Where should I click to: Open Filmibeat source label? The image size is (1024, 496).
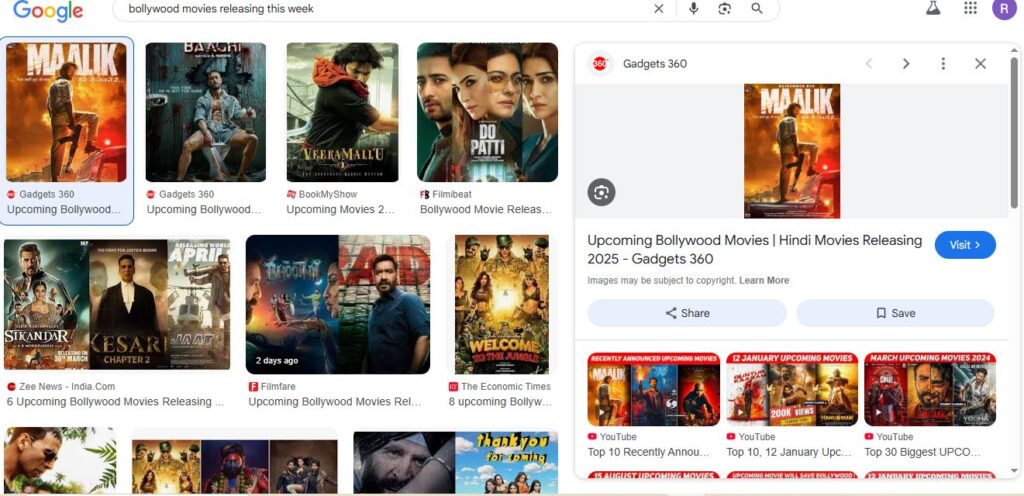pos(446,194)
